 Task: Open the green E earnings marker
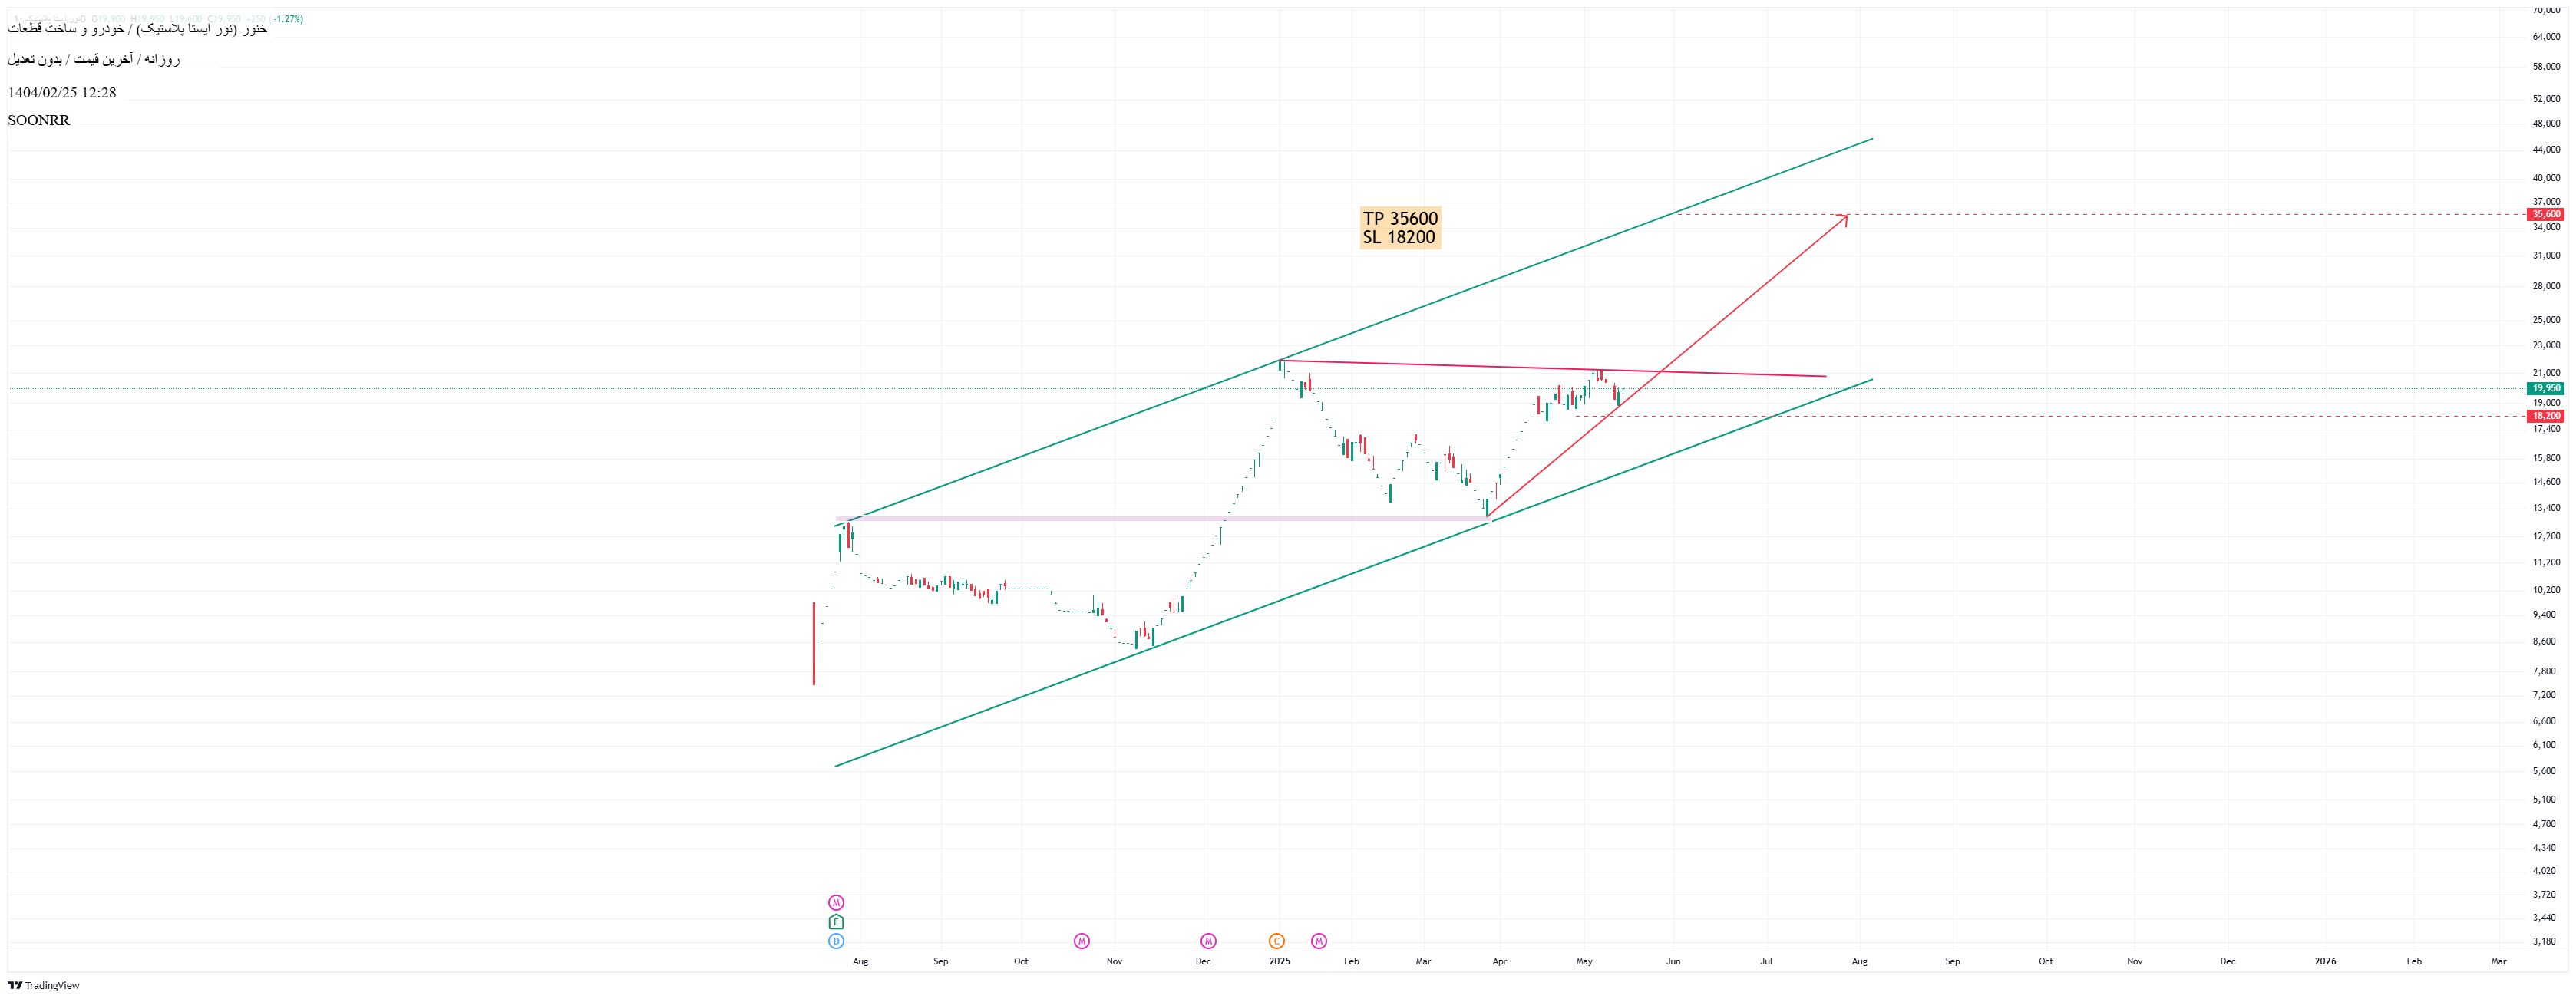836,922
